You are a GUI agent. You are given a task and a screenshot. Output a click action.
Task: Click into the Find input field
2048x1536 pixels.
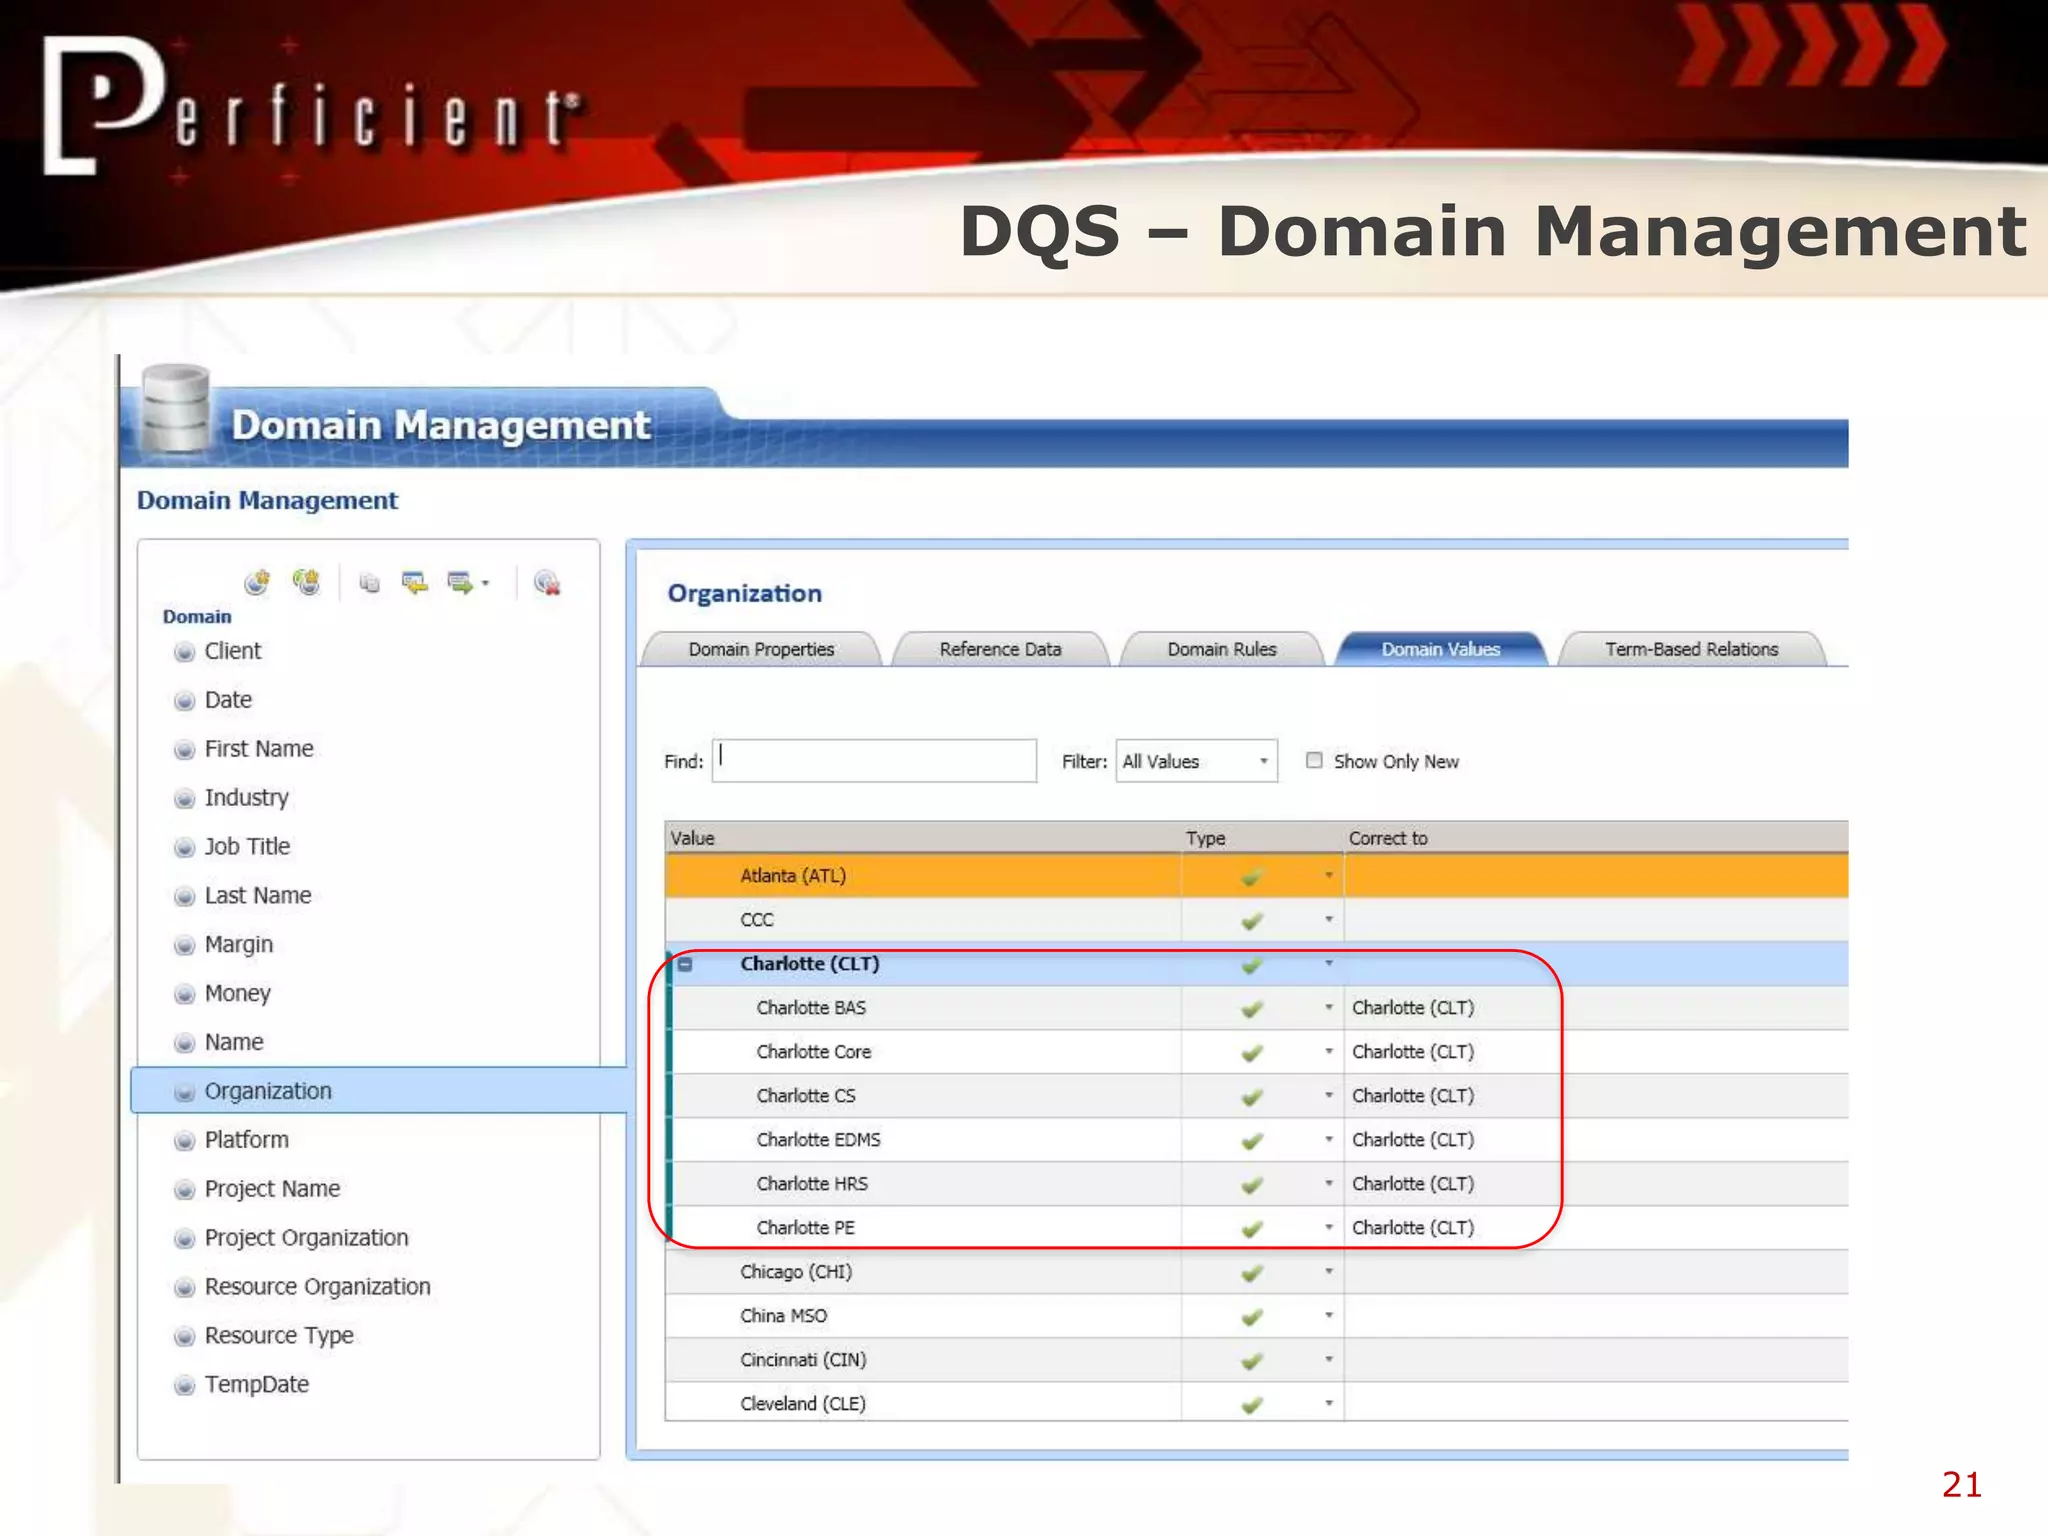(874, 761)
